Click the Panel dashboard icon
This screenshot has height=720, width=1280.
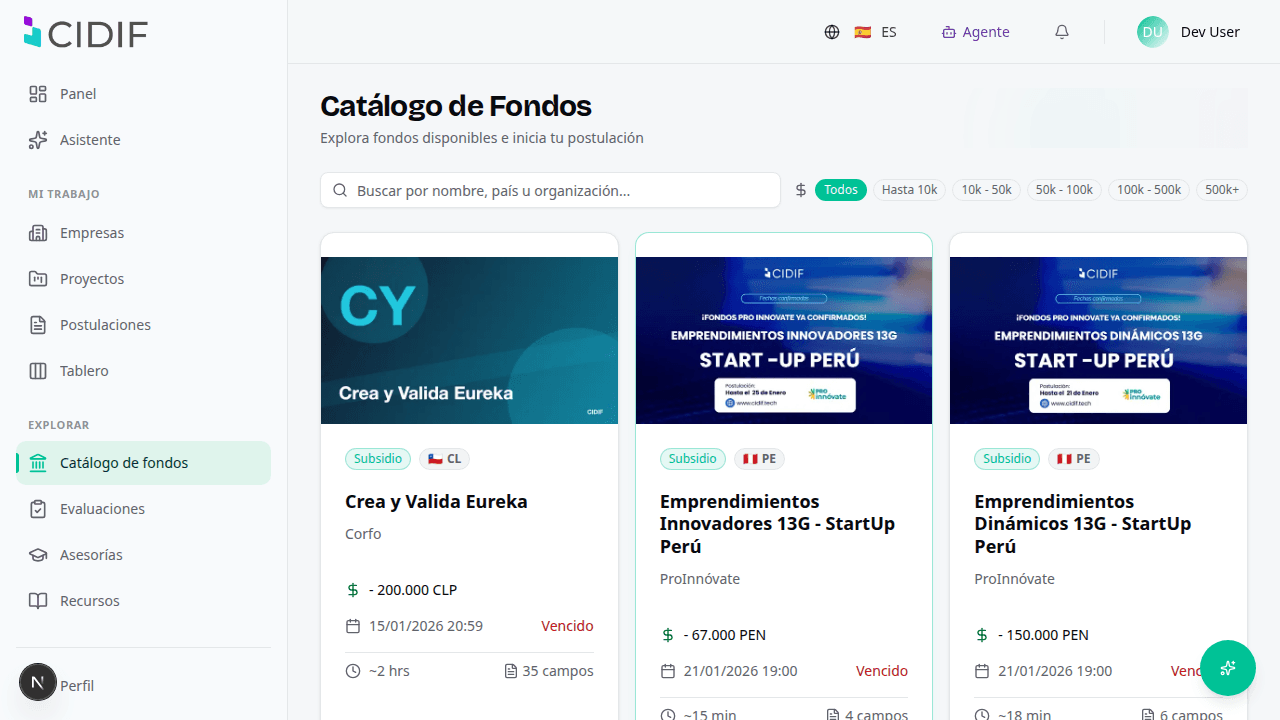tap(38, 94)
